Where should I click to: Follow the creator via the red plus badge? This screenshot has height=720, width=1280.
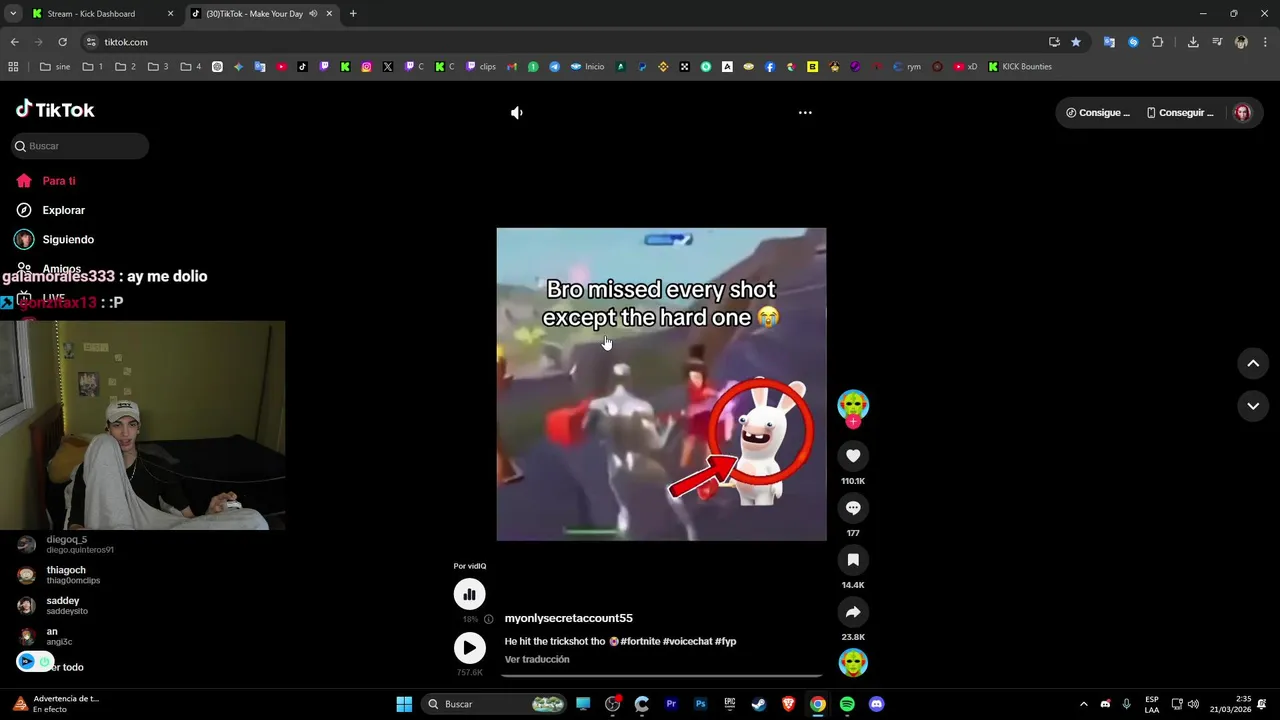(853, 422)
